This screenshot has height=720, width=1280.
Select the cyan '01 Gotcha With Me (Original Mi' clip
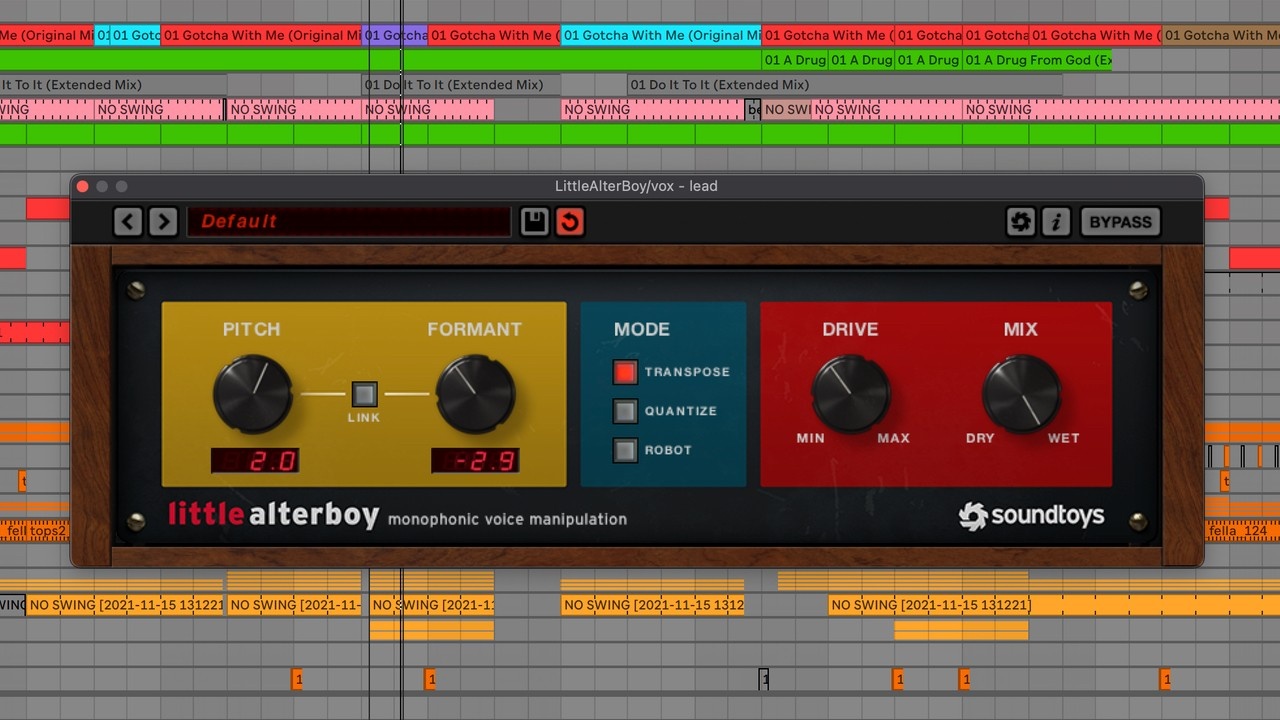pyautogui.click(x=661, y=35)
